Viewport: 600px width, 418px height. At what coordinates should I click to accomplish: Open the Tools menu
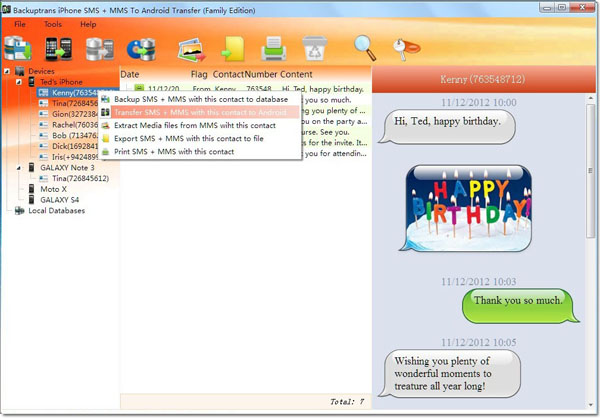point(53,24)
